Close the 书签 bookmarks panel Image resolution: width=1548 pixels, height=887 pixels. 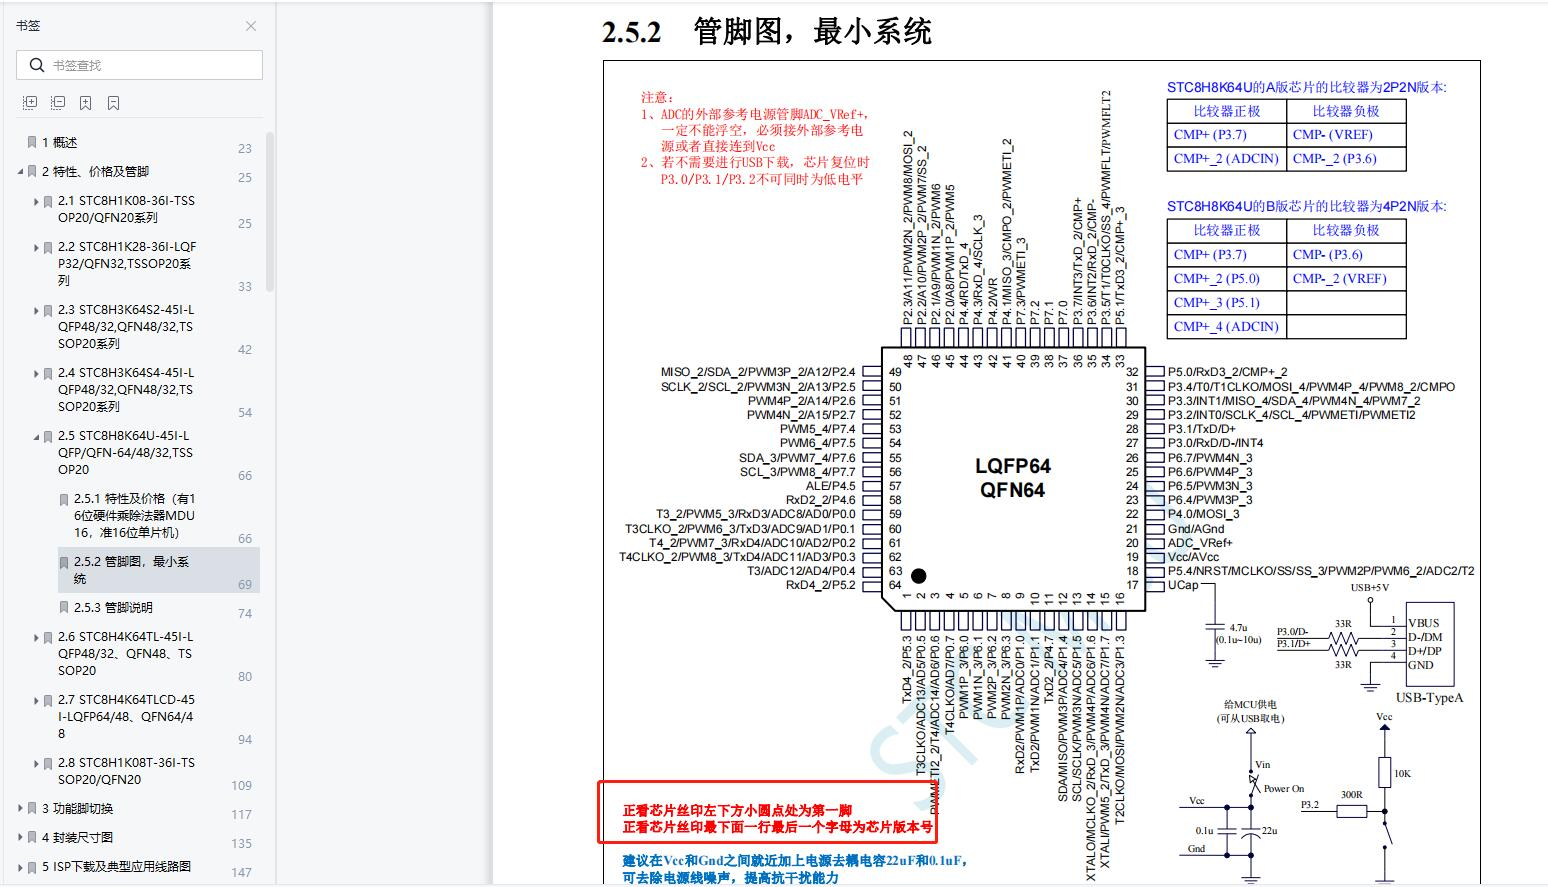251,26
